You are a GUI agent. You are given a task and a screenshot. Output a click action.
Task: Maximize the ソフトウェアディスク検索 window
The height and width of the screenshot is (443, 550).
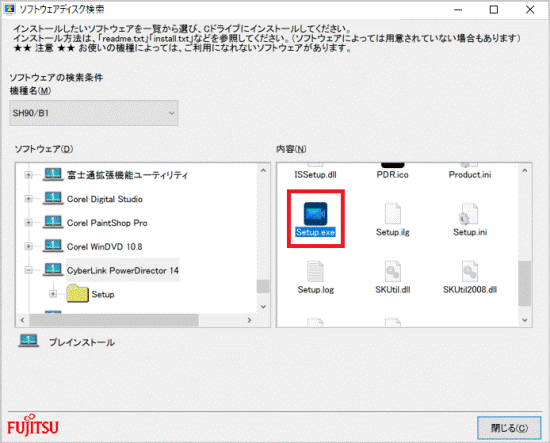494,9
